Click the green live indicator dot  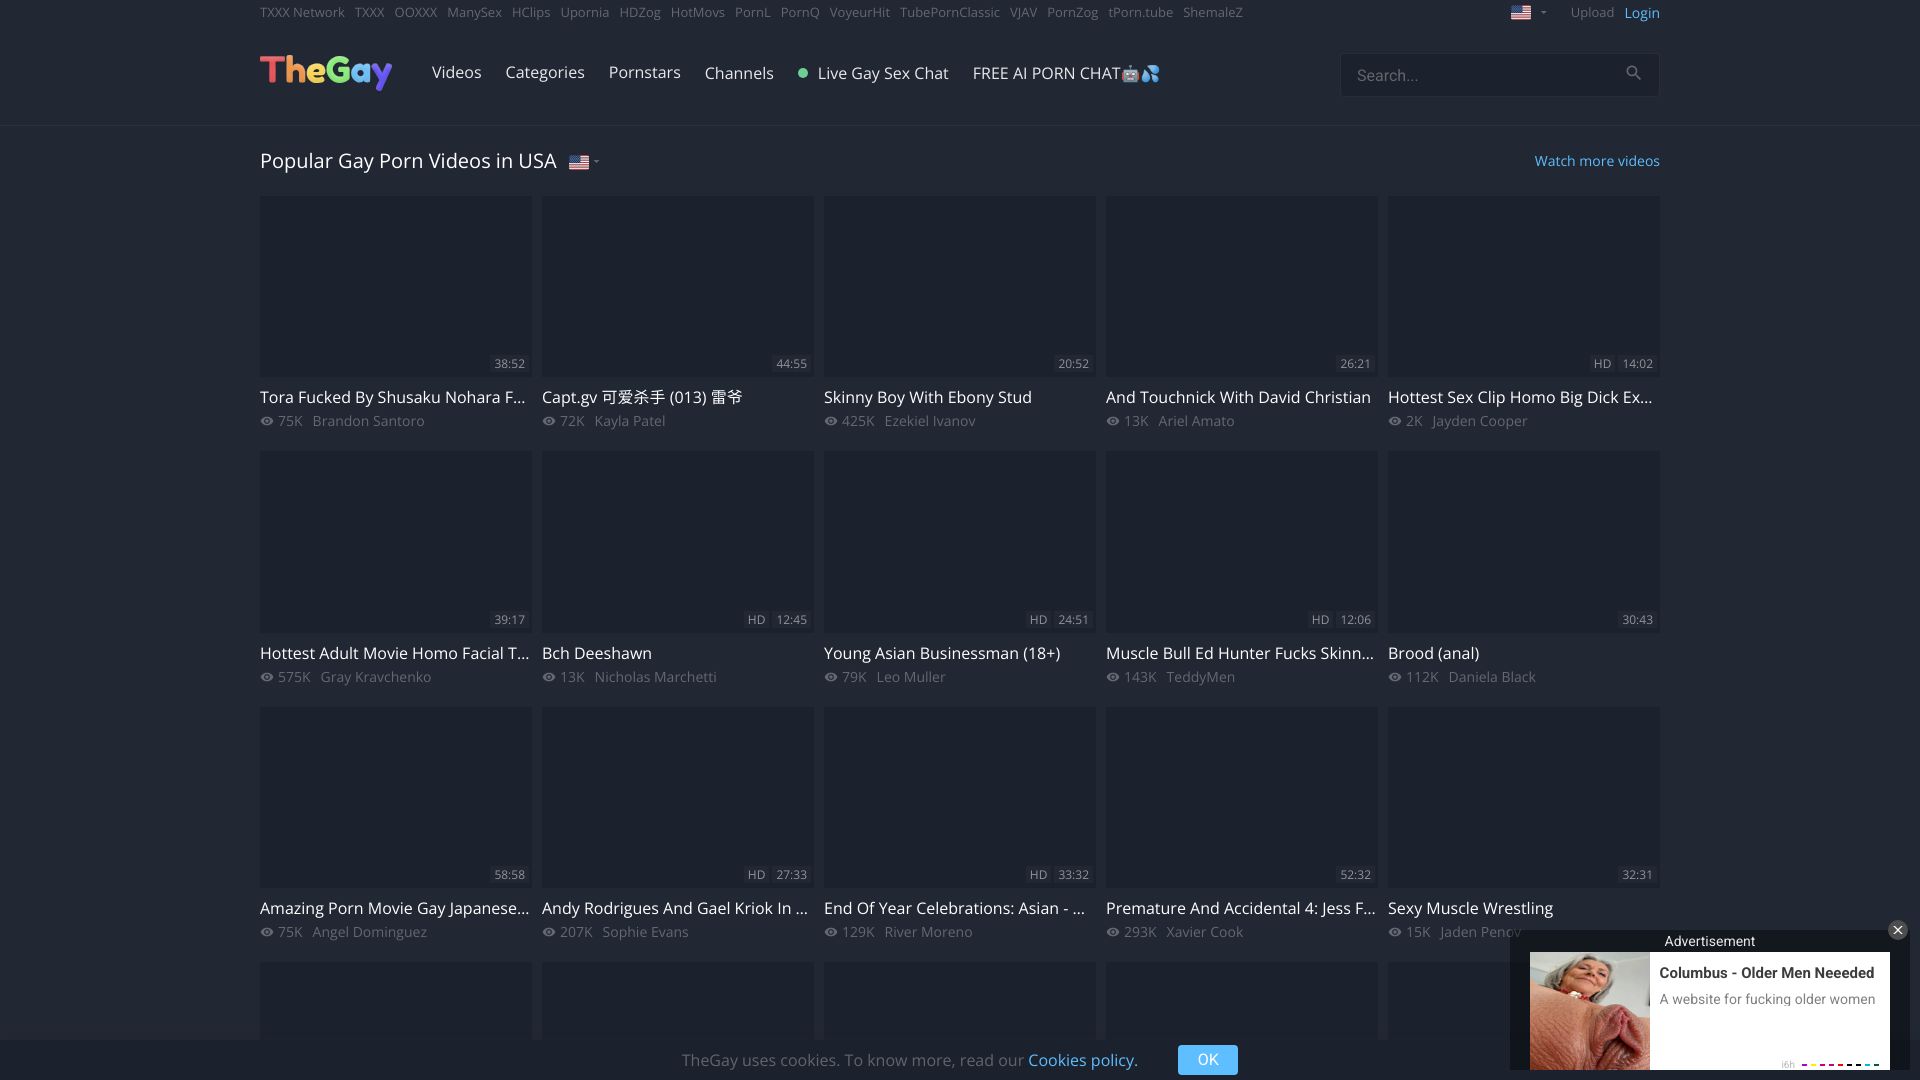pyautogui.click(x=803, y=73)
